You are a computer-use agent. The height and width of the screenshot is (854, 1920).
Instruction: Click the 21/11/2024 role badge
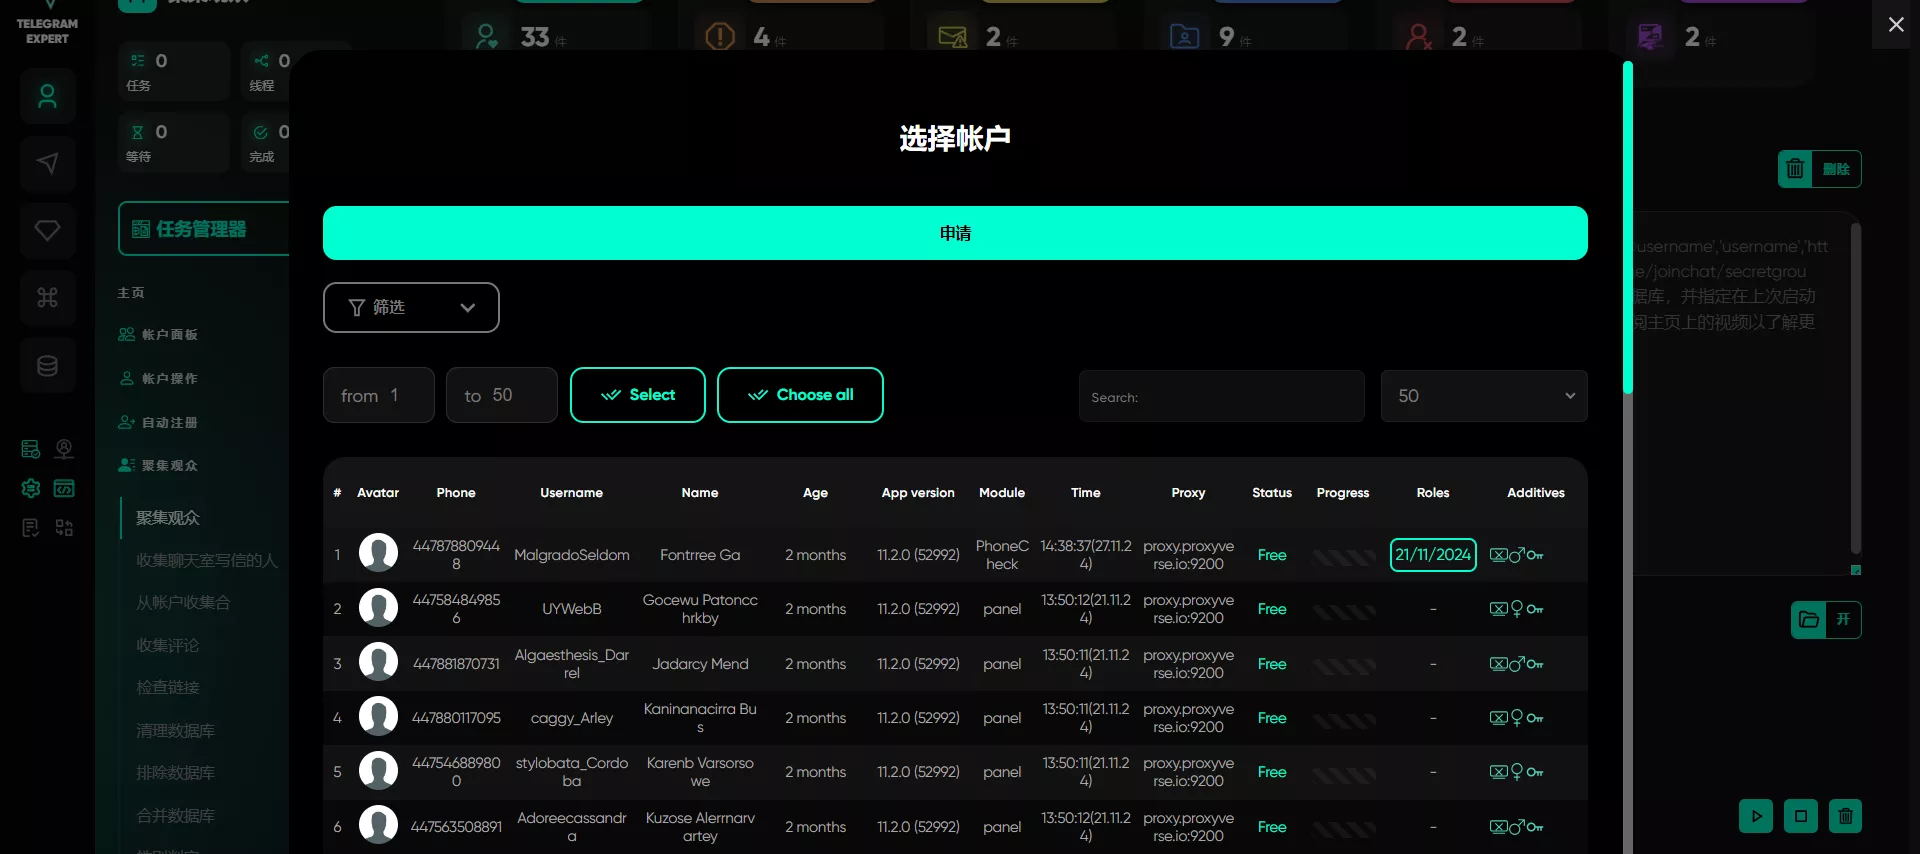tap(1433, 555)
